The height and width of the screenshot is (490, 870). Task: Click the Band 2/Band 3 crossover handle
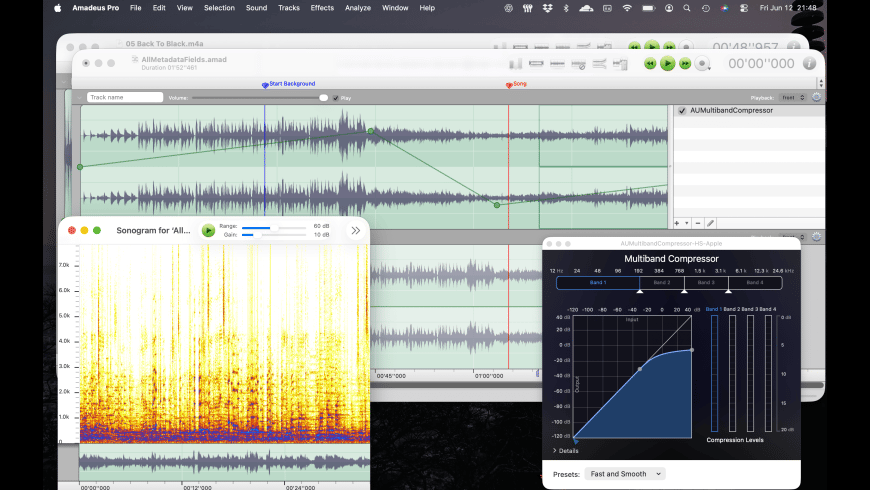684,291
